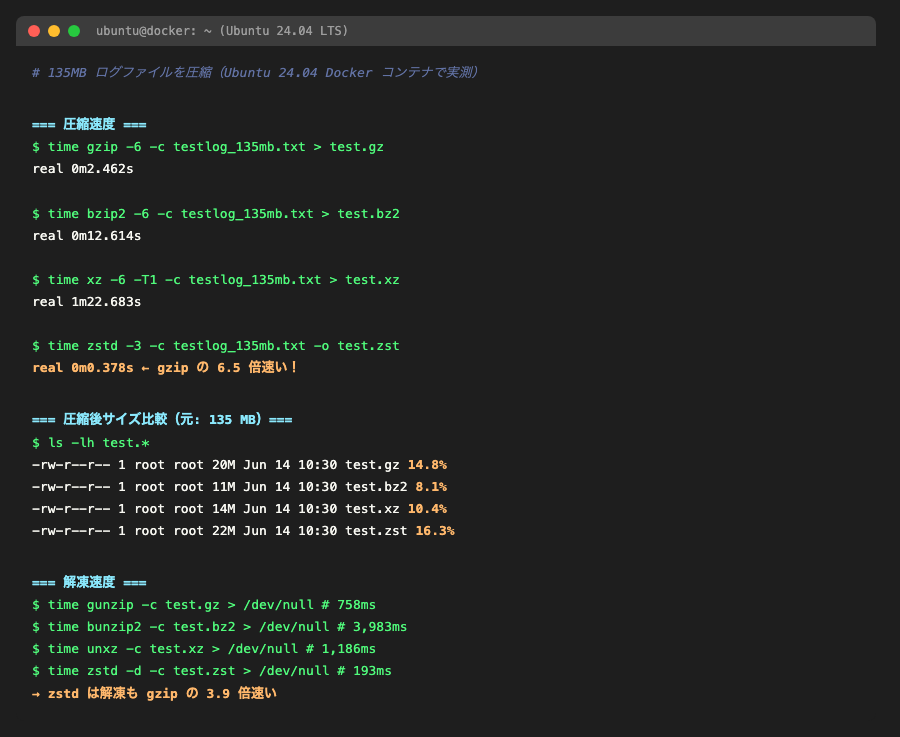Click the terminal title 'ubuntu@docker: ~ (Ubuntu 24.04 LTS)'
The height and width of the screenshot is (737, 900).
pyautogui.click(x=222, y=31)
